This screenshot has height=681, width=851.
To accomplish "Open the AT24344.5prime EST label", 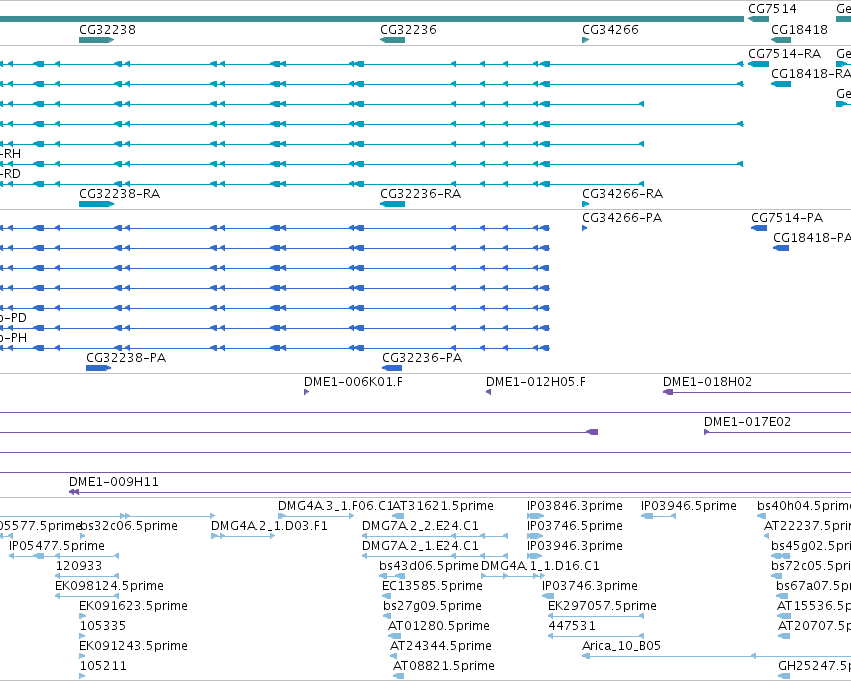I will click(x=441, y=646).
